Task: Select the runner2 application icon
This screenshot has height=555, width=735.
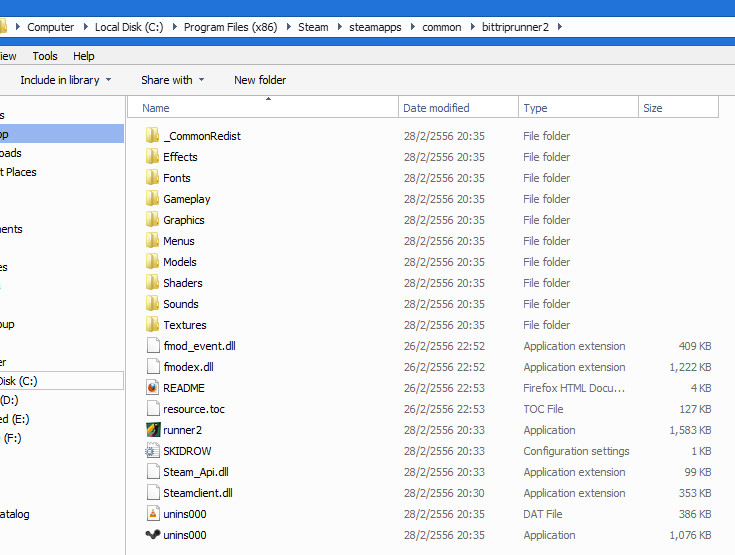Action: click(153, 430)
